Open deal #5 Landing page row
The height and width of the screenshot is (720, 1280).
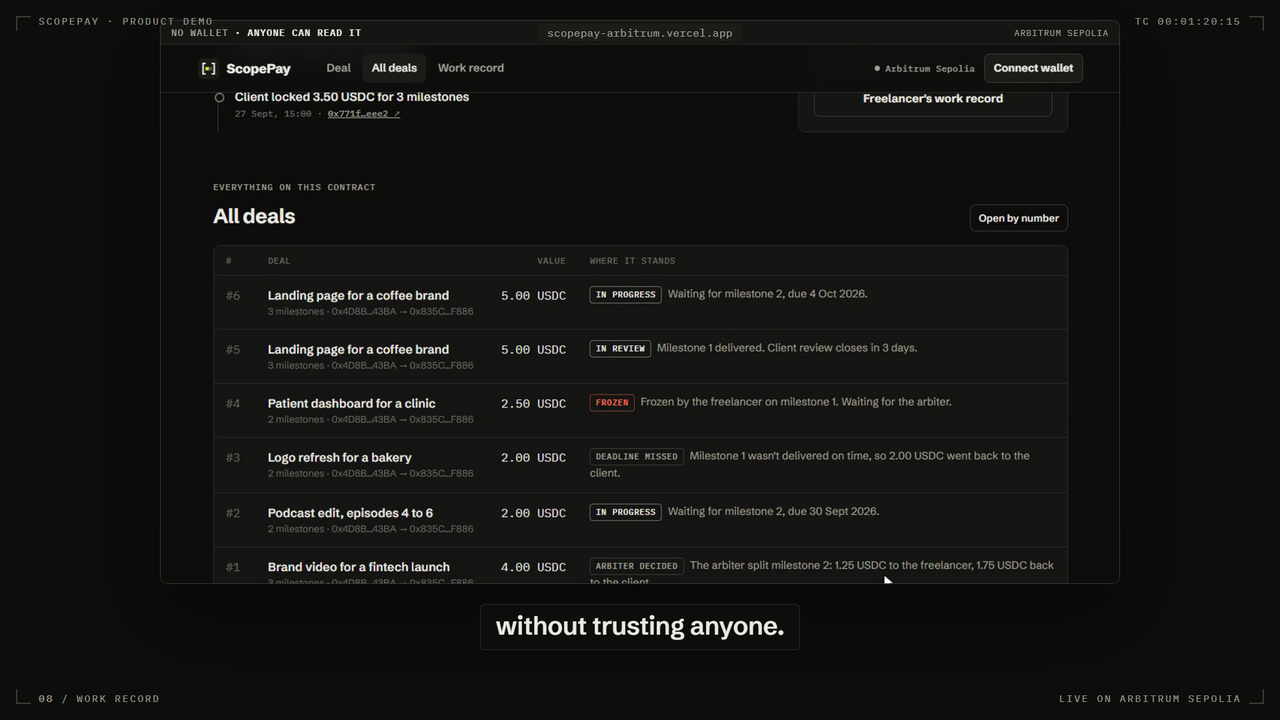[x=640, y=356]
